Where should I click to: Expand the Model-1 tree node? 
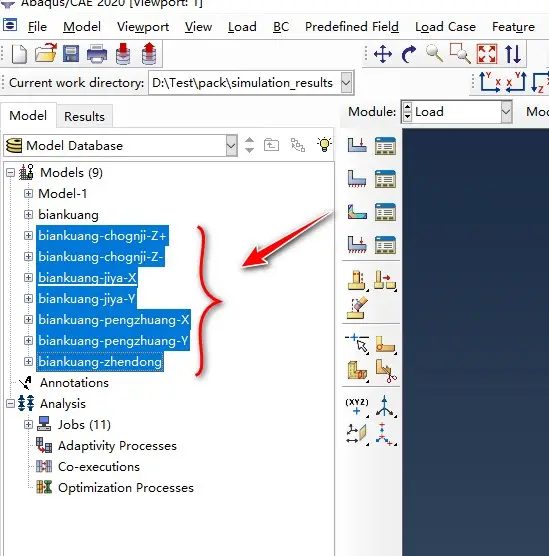coord(28,194)
